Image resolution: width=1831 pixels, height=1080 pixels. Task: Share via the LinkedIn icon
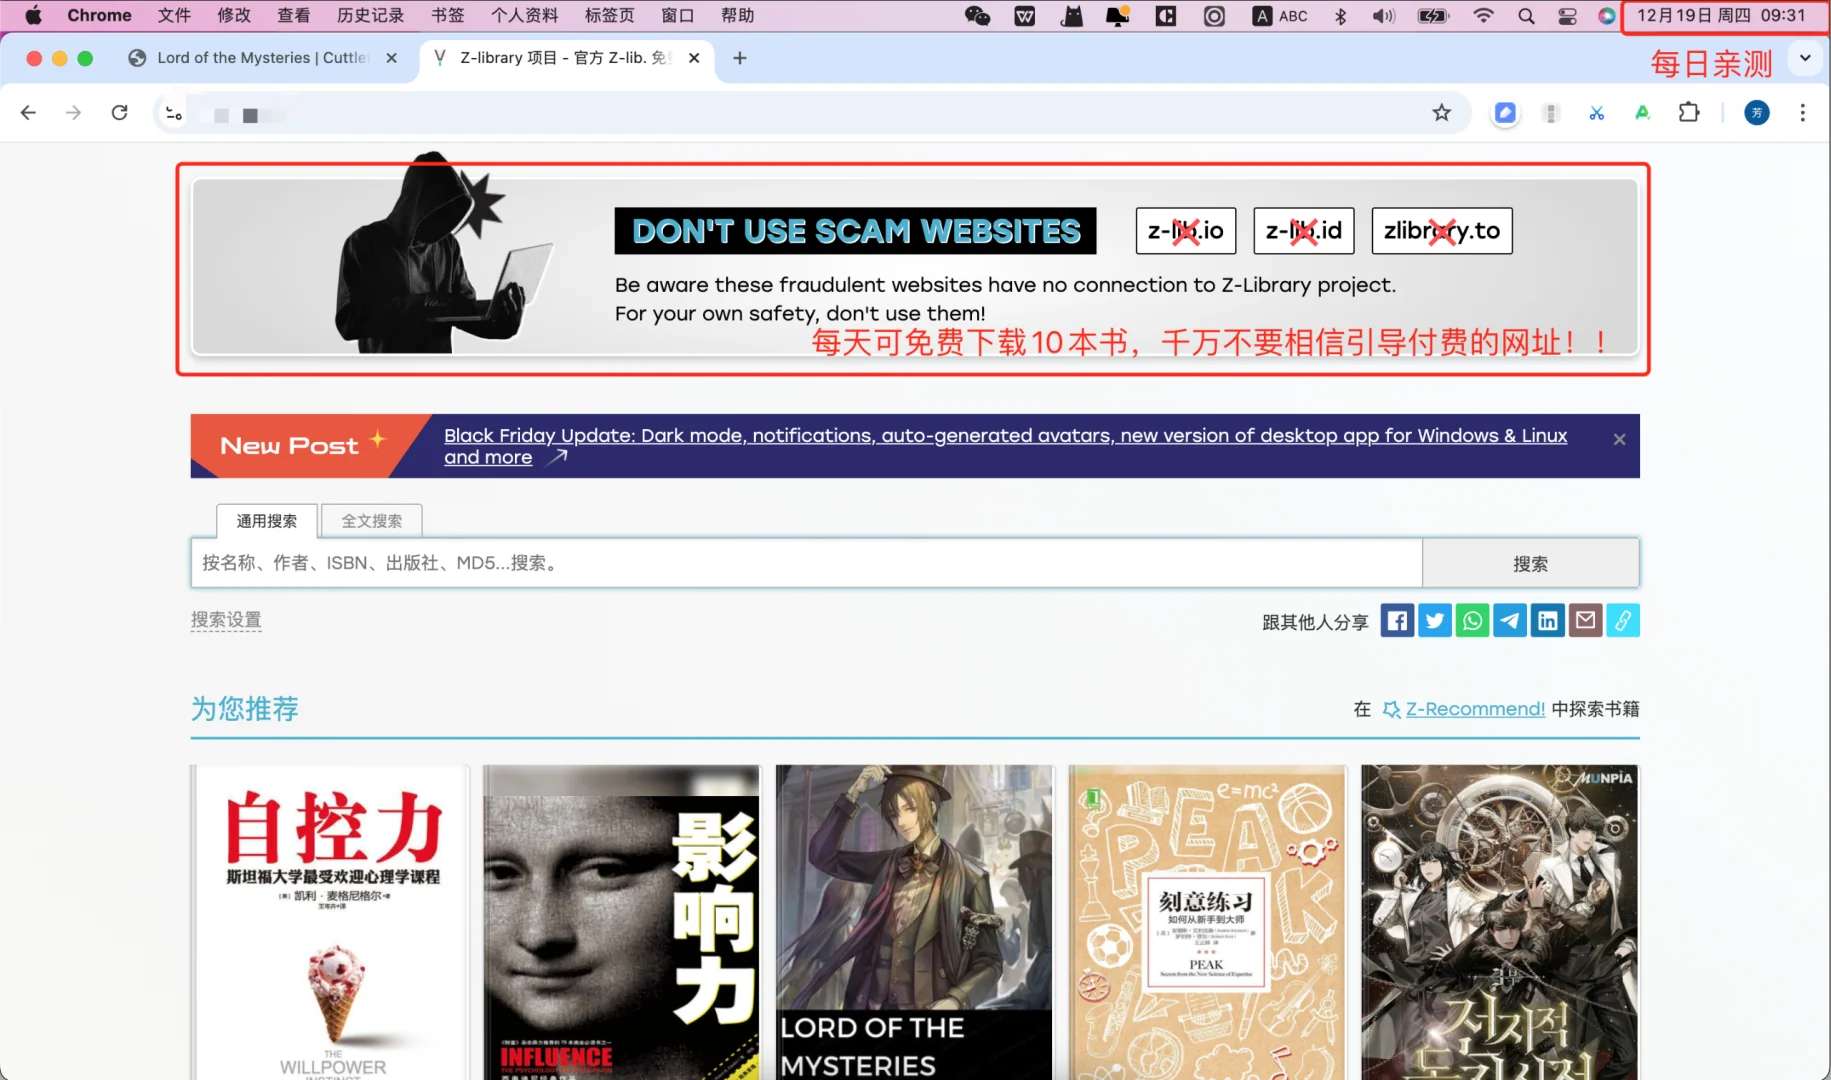pos(1548,621)
